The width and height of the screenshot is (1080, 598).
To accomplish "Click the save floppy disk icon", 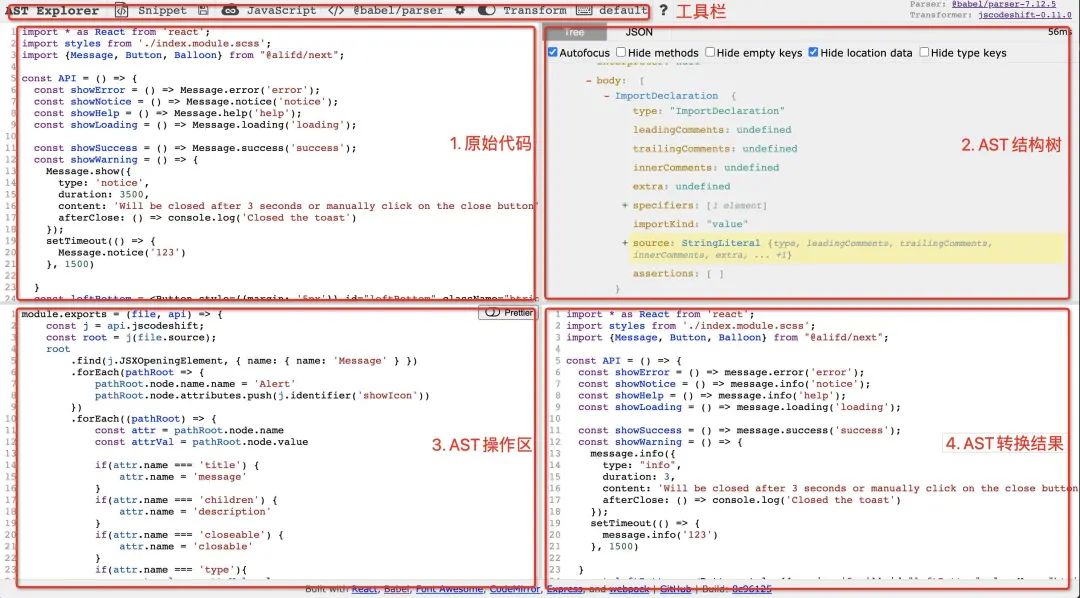I will point(204,10).
